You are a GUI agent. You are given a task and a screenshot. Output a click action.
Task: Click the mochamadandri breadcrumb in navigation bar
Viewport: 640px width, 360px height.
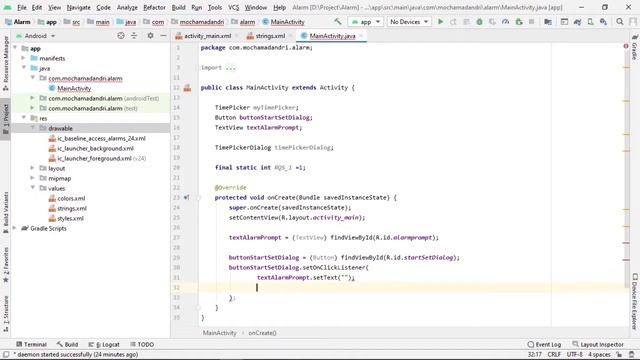tap(202, 22)
